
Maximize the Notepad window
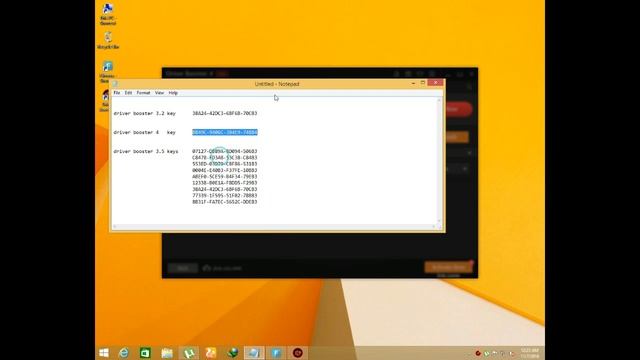tap(423, 83)
